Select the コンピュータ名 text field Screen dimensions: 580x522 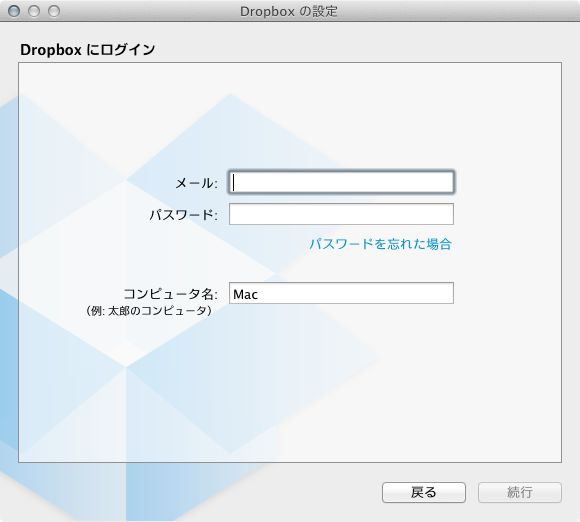click(341, 293)
